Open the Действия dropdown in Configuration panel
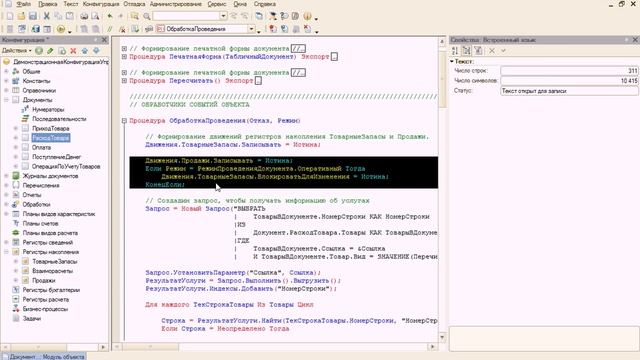The image size is (640, 360). [17, 51]
